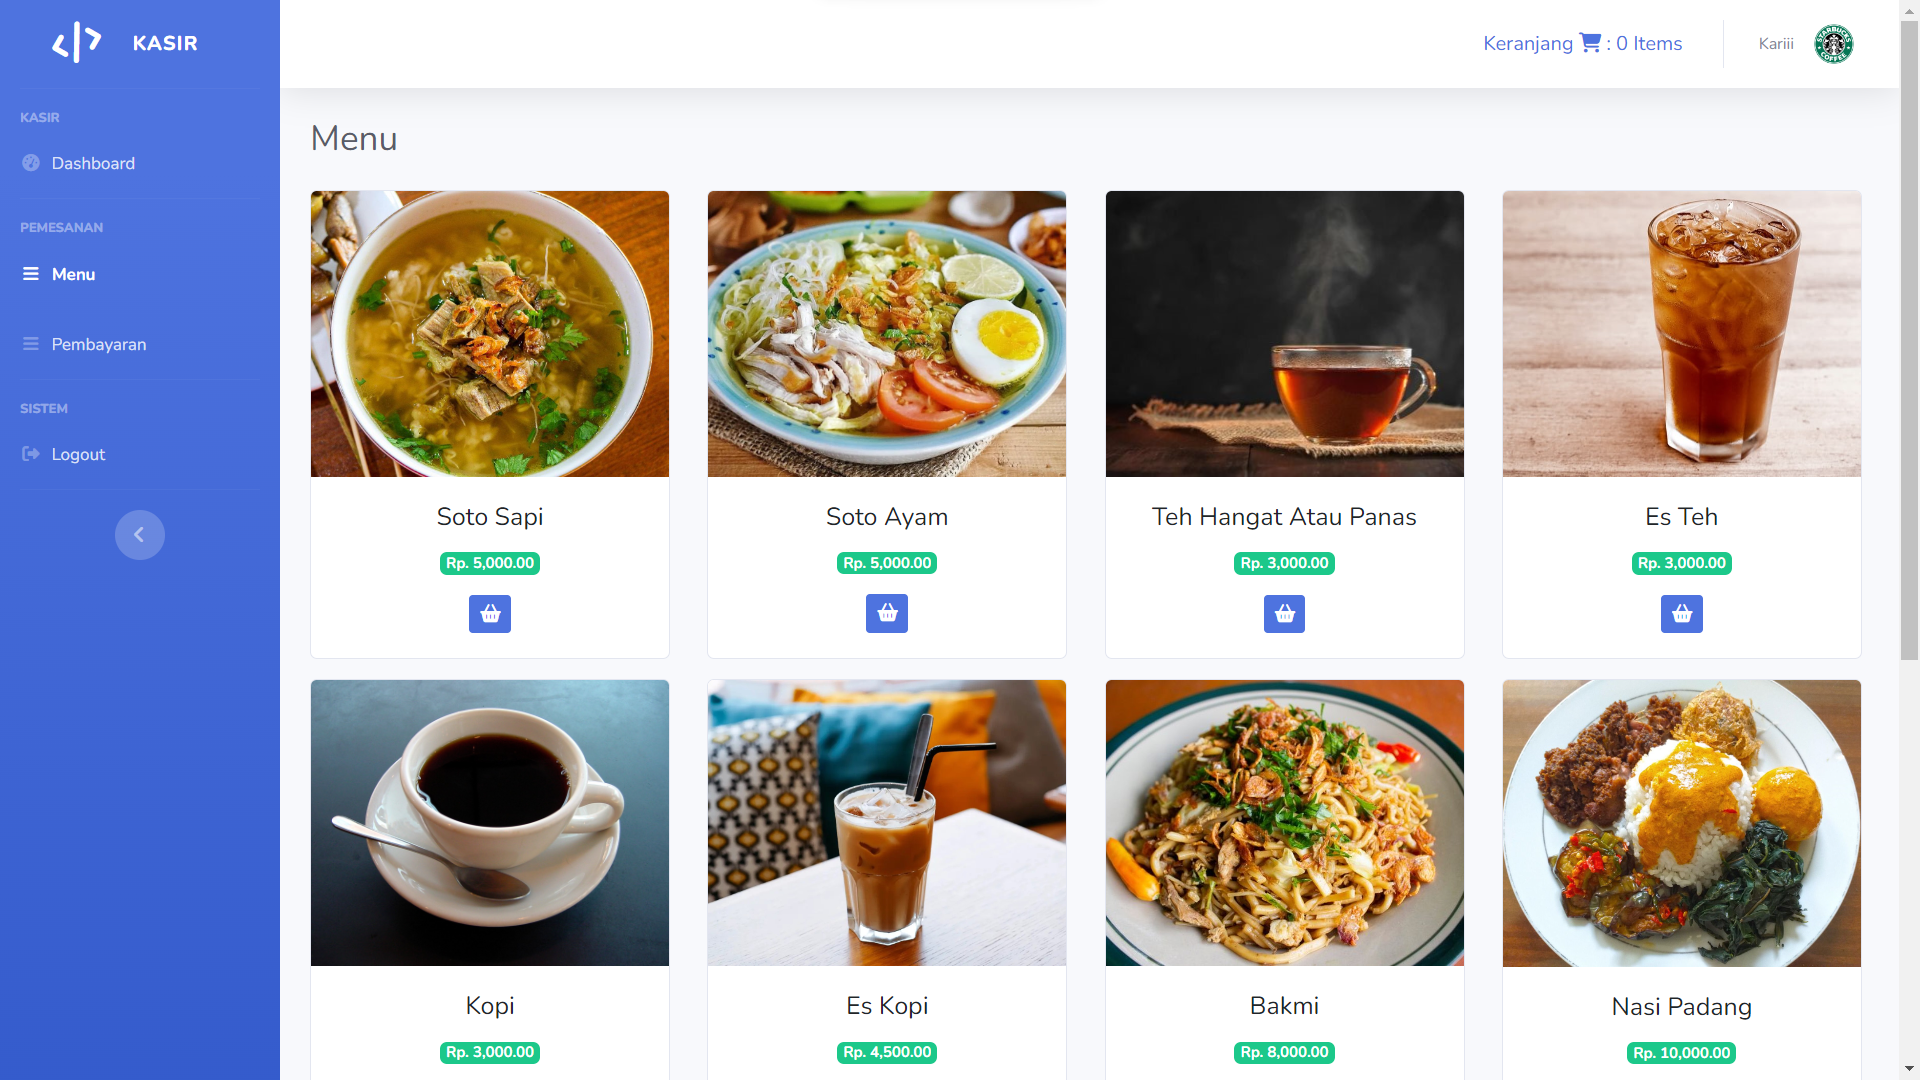1920x1080 pixels.
Task: Collapse the sidebar with the chevron toggle
Action: point(140,535)
